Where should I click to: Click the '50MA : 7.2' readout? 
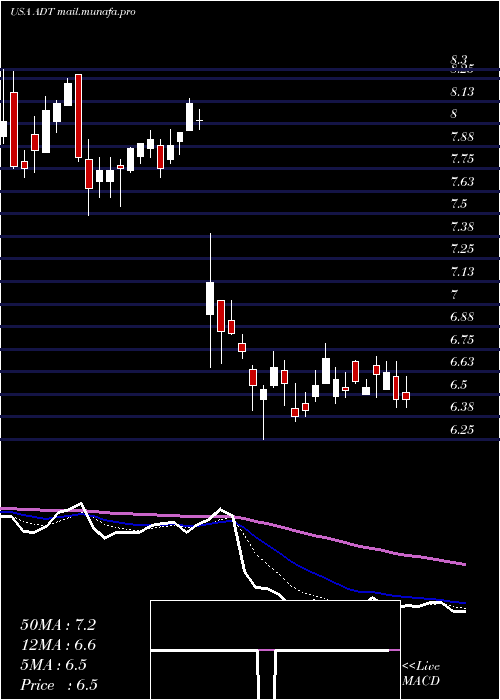[x=58, y=625]
